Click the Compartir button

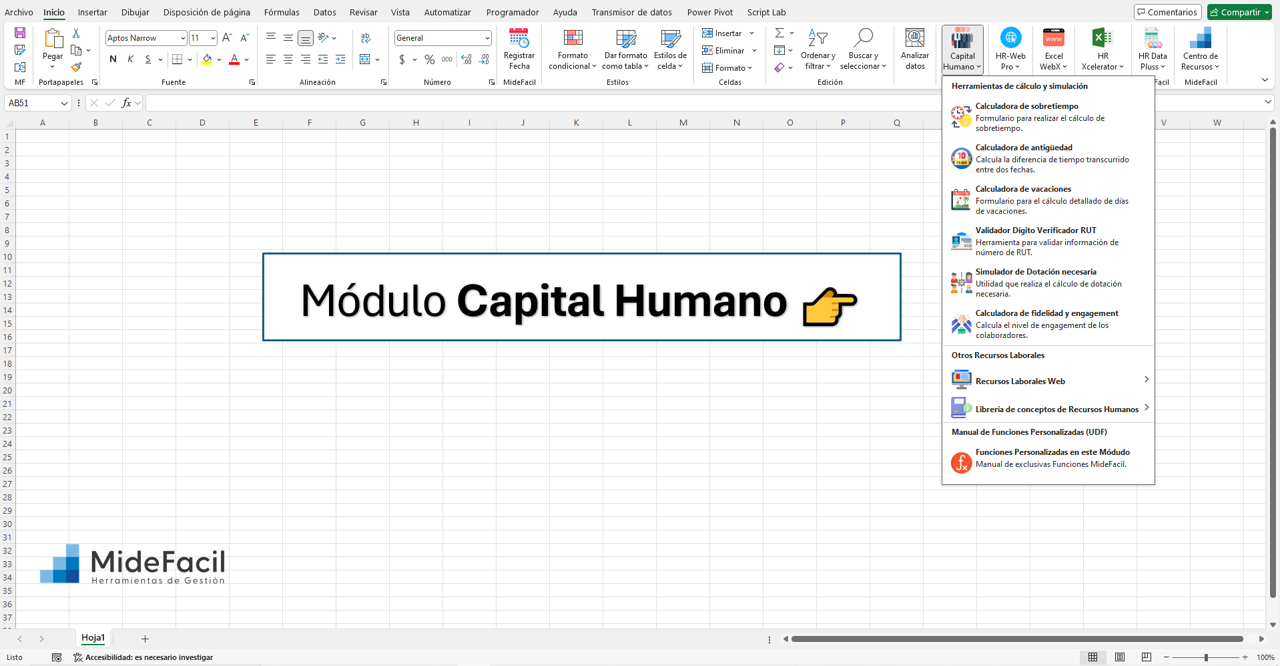pos(1237,12)
